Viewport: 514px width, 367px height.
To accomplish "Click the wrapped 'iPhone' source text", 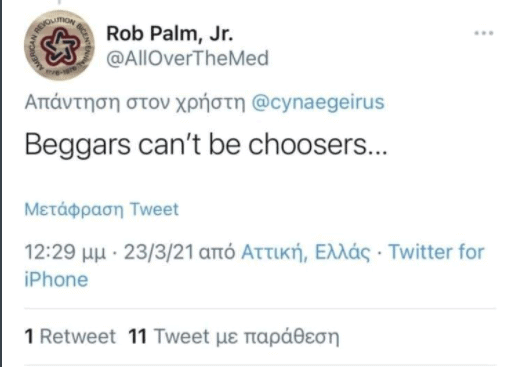I will point(56,279).
